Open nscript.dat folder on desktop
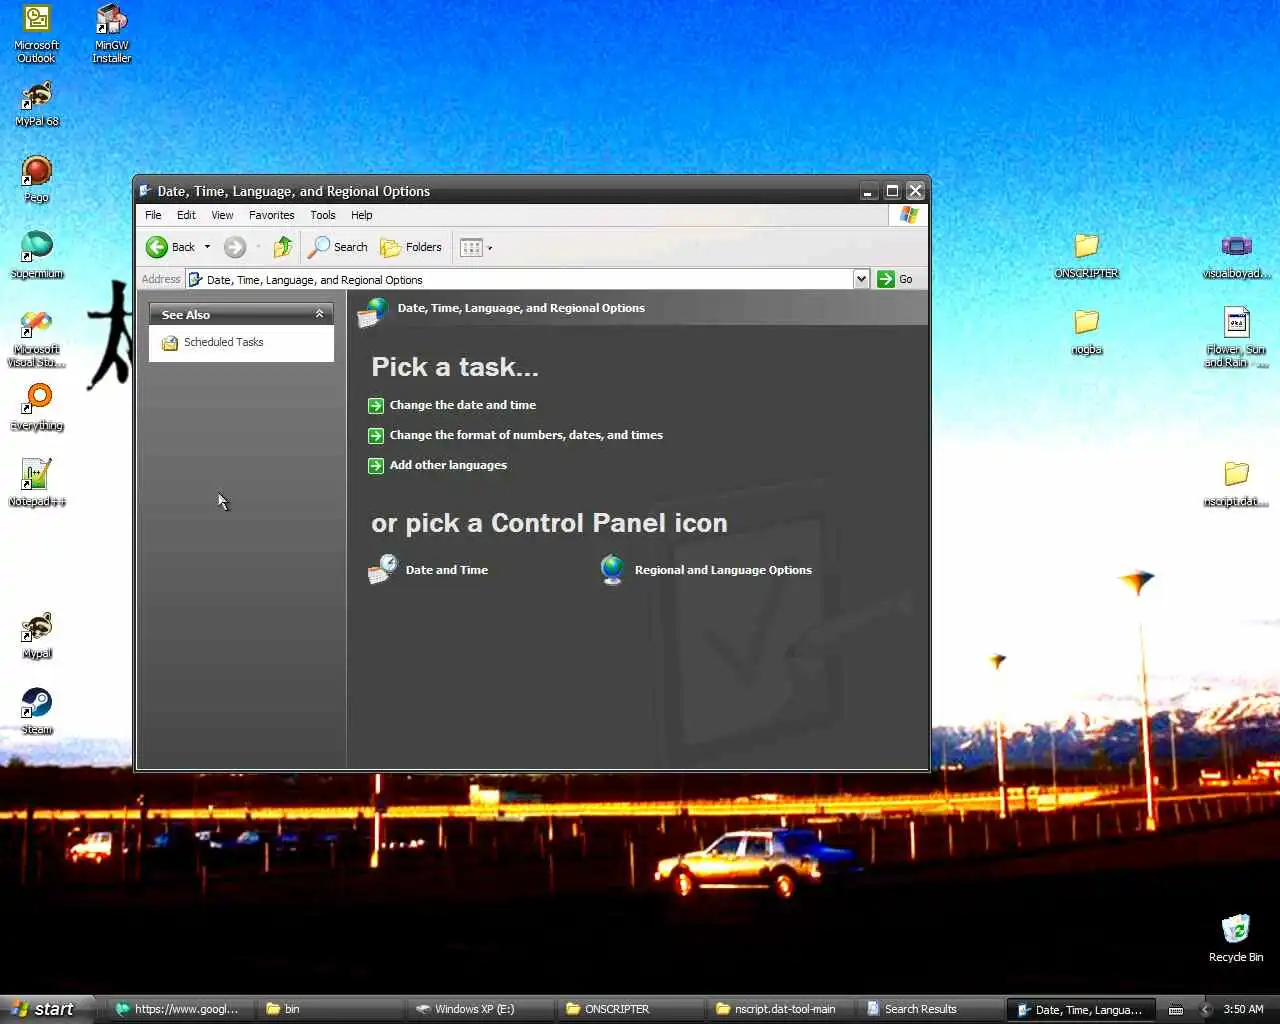 click(1237, 484)
